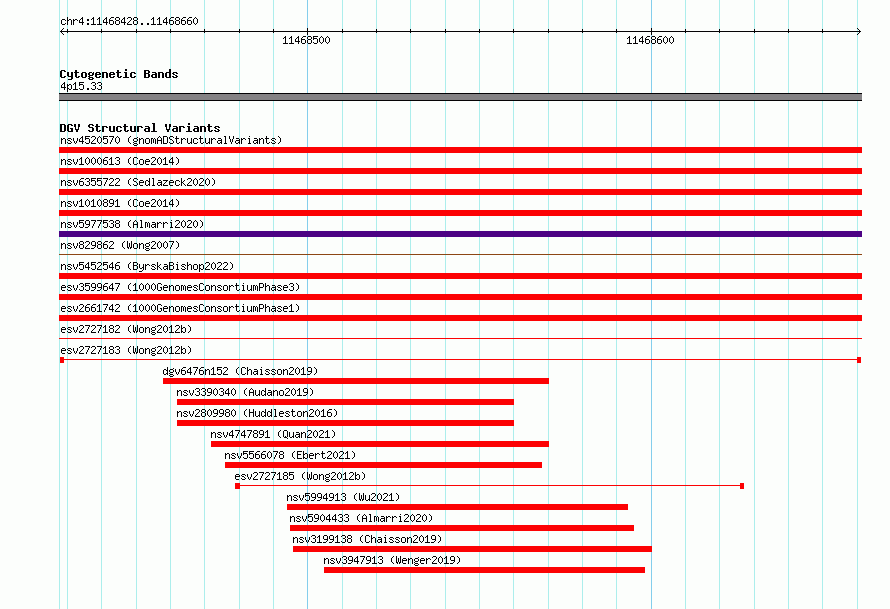Viewport: 890px width, 609px height.
Task: Click the 11468500 ruler tick label
Action: (x=306, y=40)
